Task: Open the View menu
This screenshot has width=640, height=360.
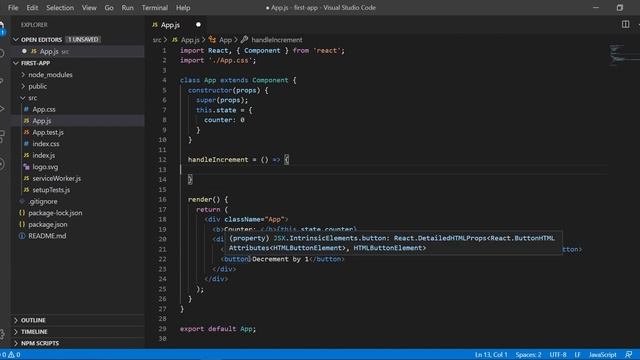Action: [89, 8]
